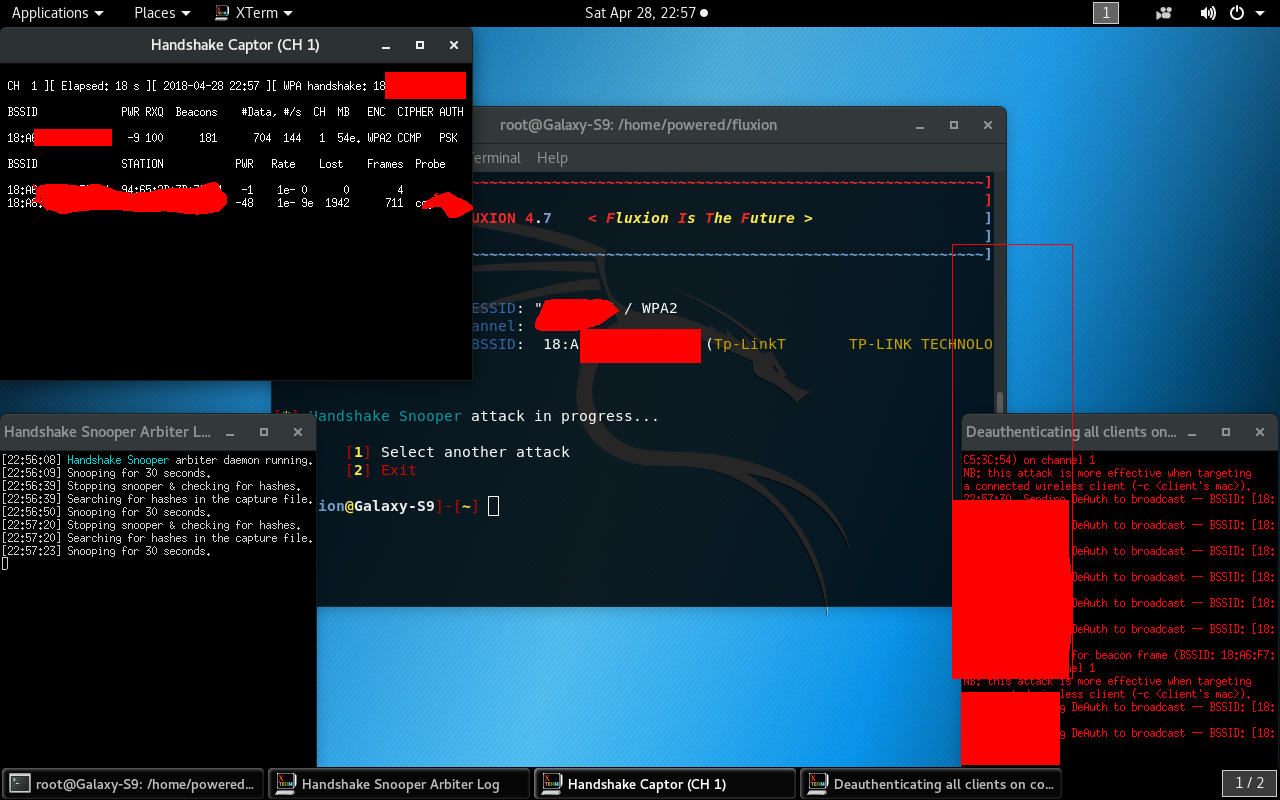This screenshot has width=1280, height=800.
Task: Close the fluxion terminal window
Action: (988, 125)
